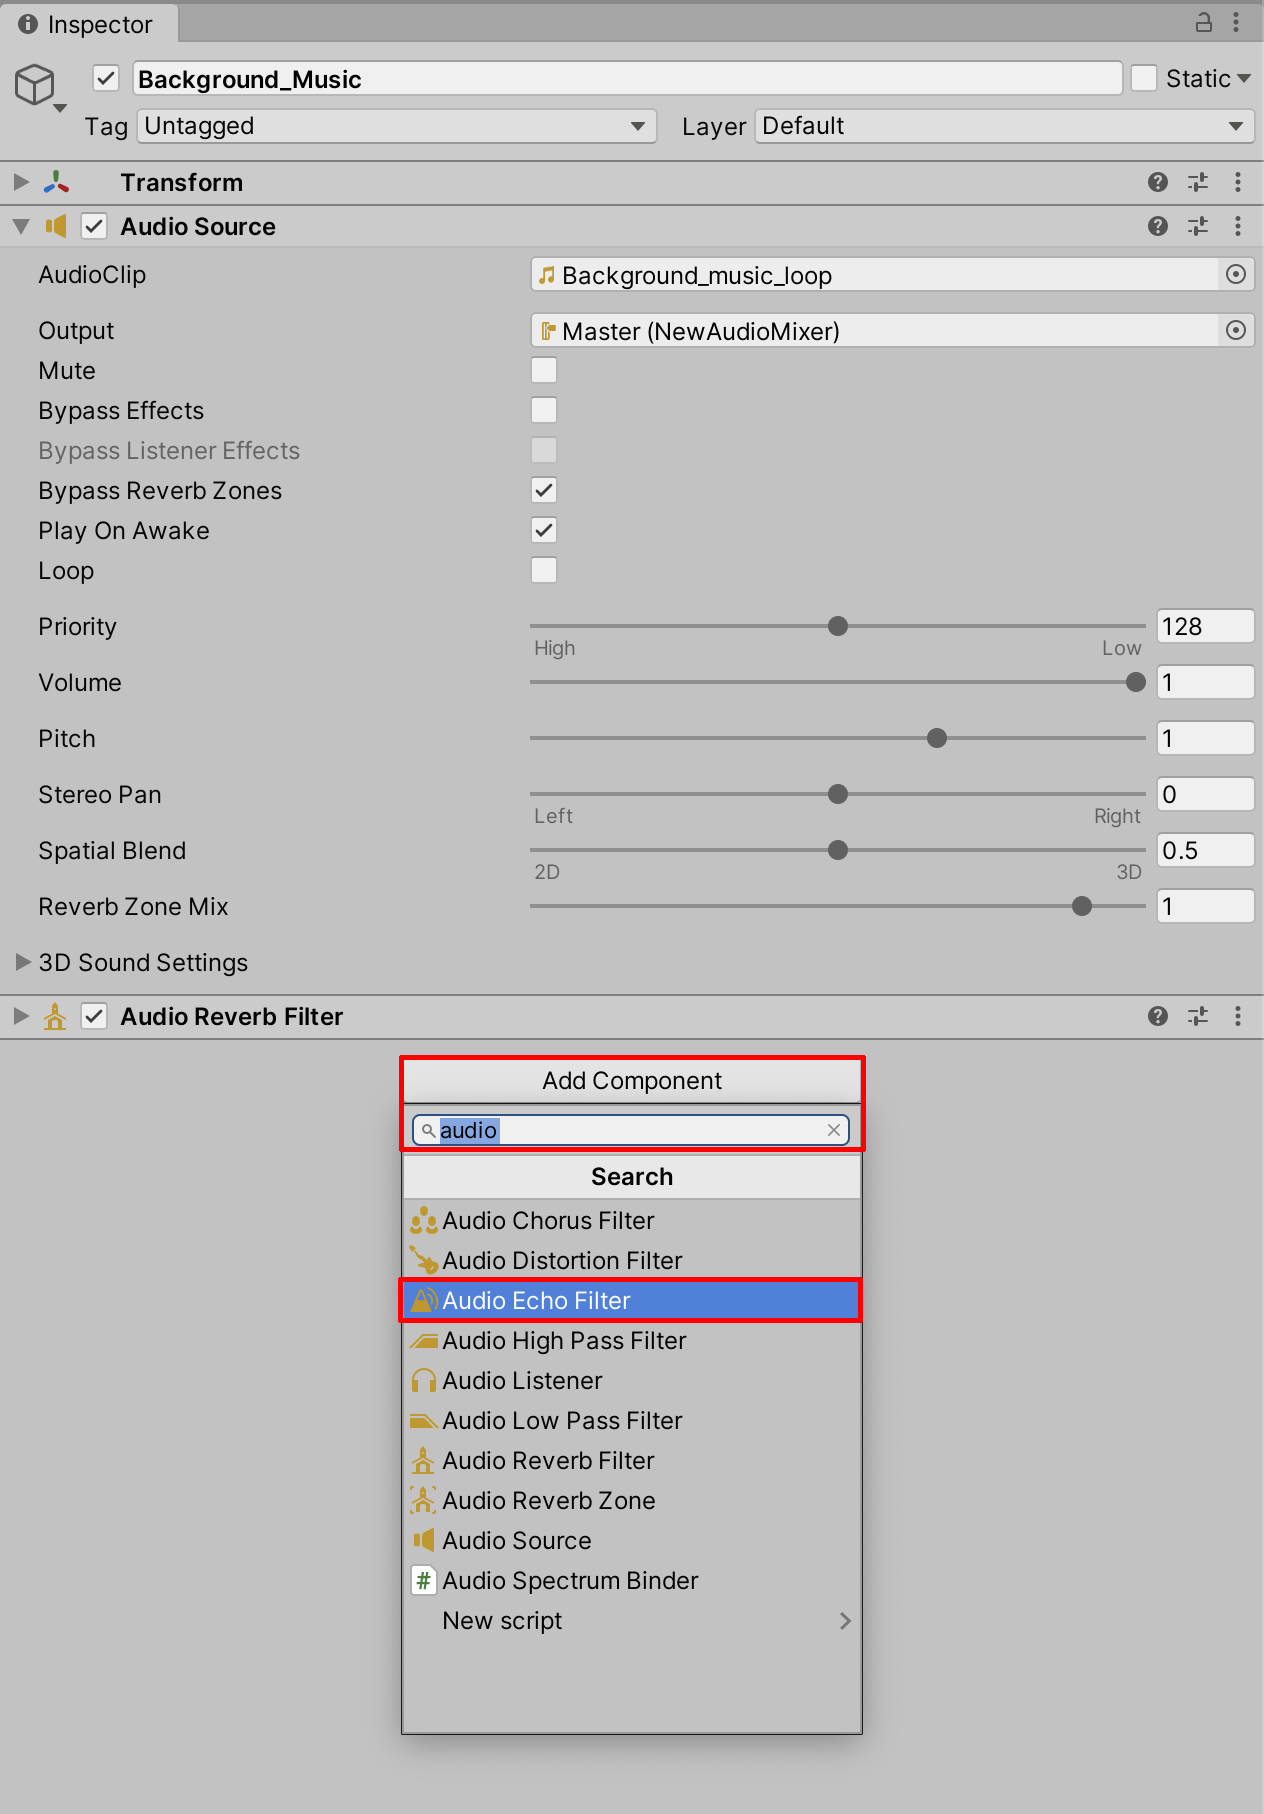Adjust the Pitch slider handle

(x=937, y=738)
